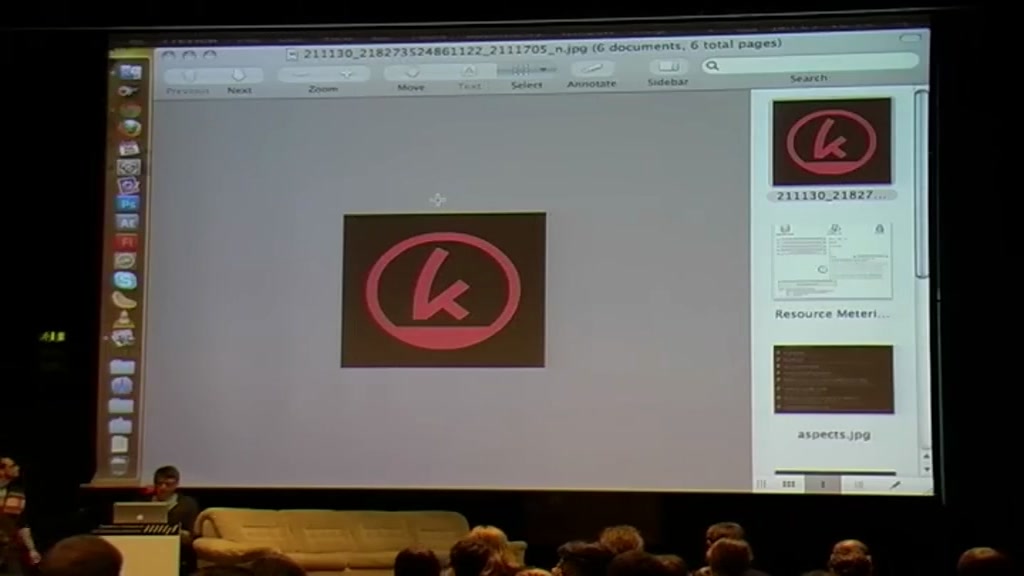Go to the Previous document

point(189,76)
